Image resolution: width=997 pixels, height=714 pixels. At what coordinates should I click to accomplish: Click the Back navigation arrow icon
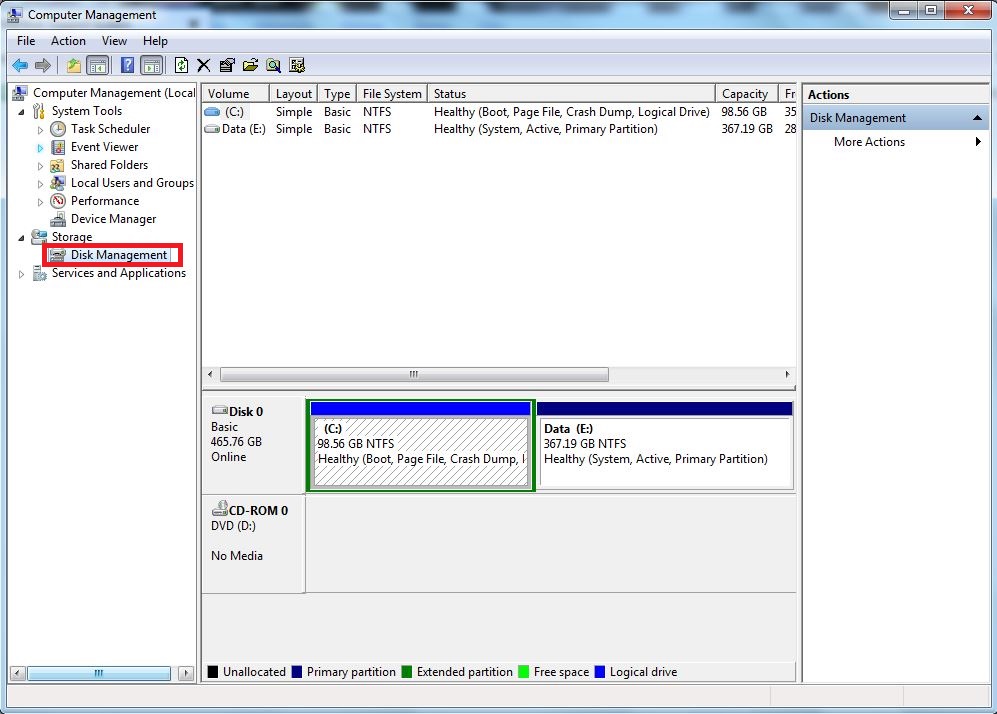click(20, 64)
